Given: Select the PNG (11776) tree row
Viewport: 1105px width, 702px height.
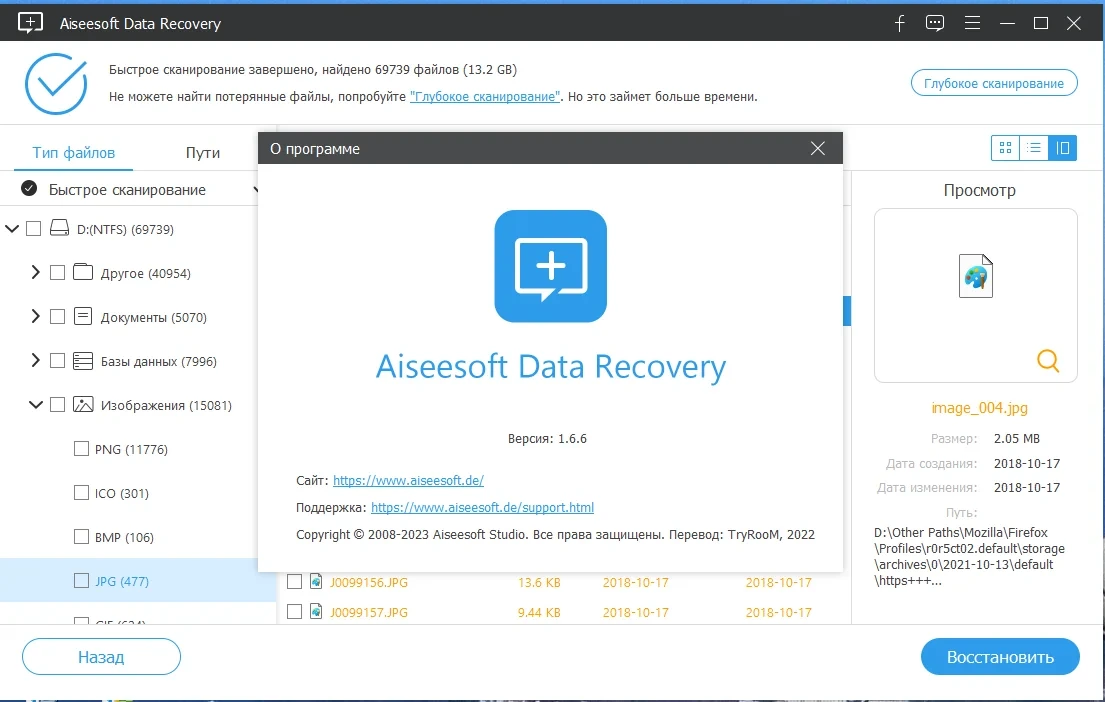Looking at the screenshot, I should 138,449.
